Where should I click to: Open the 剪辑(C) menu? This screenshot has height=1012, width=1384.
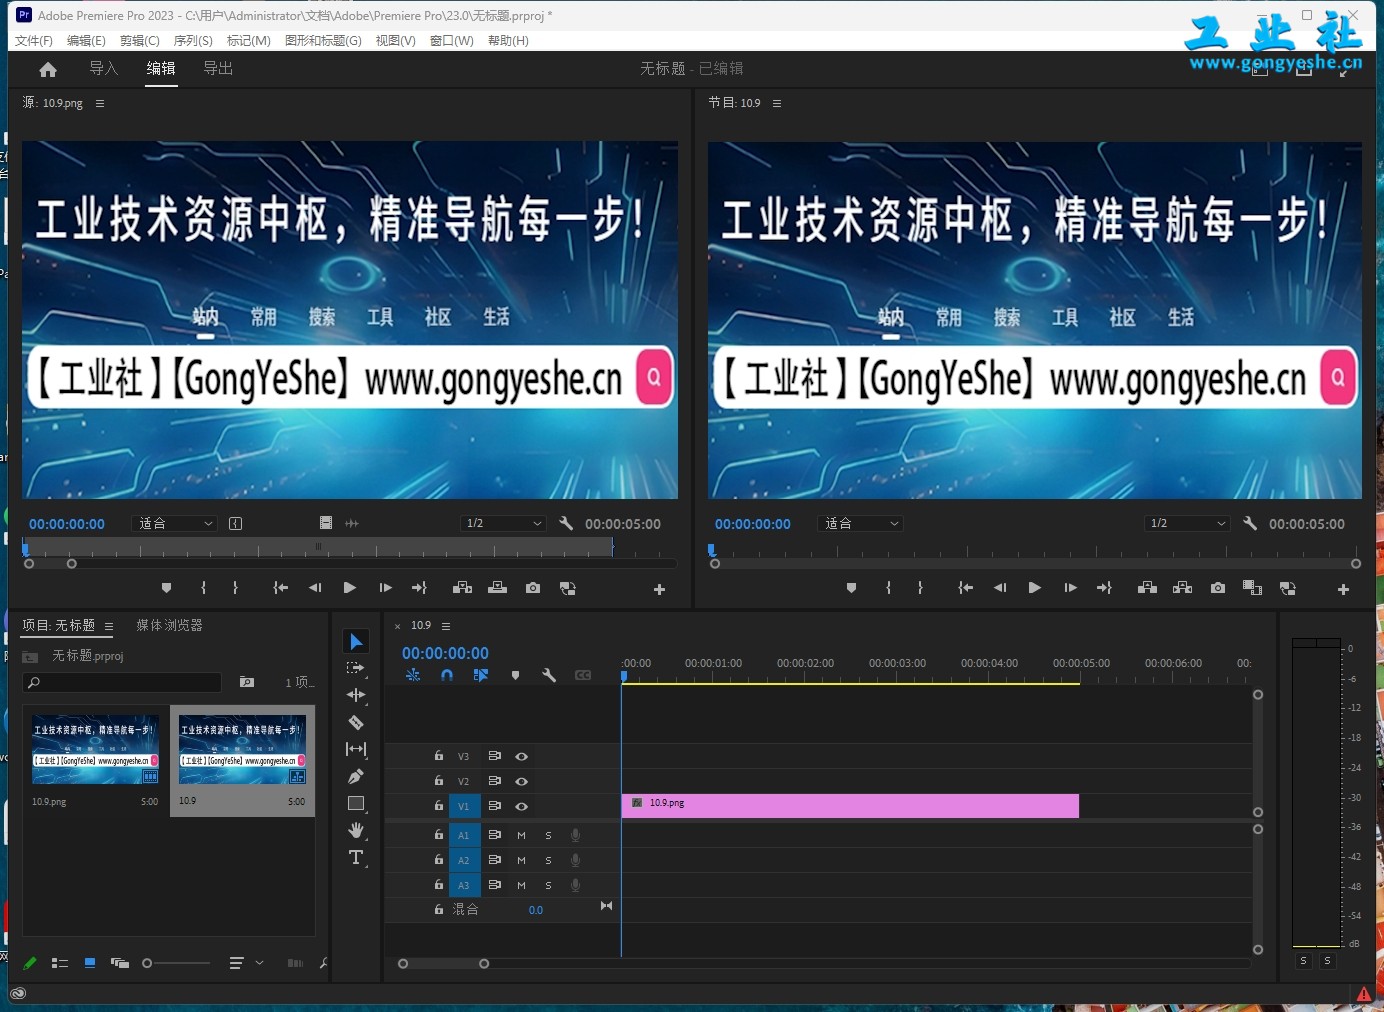pyautogui.click(x=140, y=40)
